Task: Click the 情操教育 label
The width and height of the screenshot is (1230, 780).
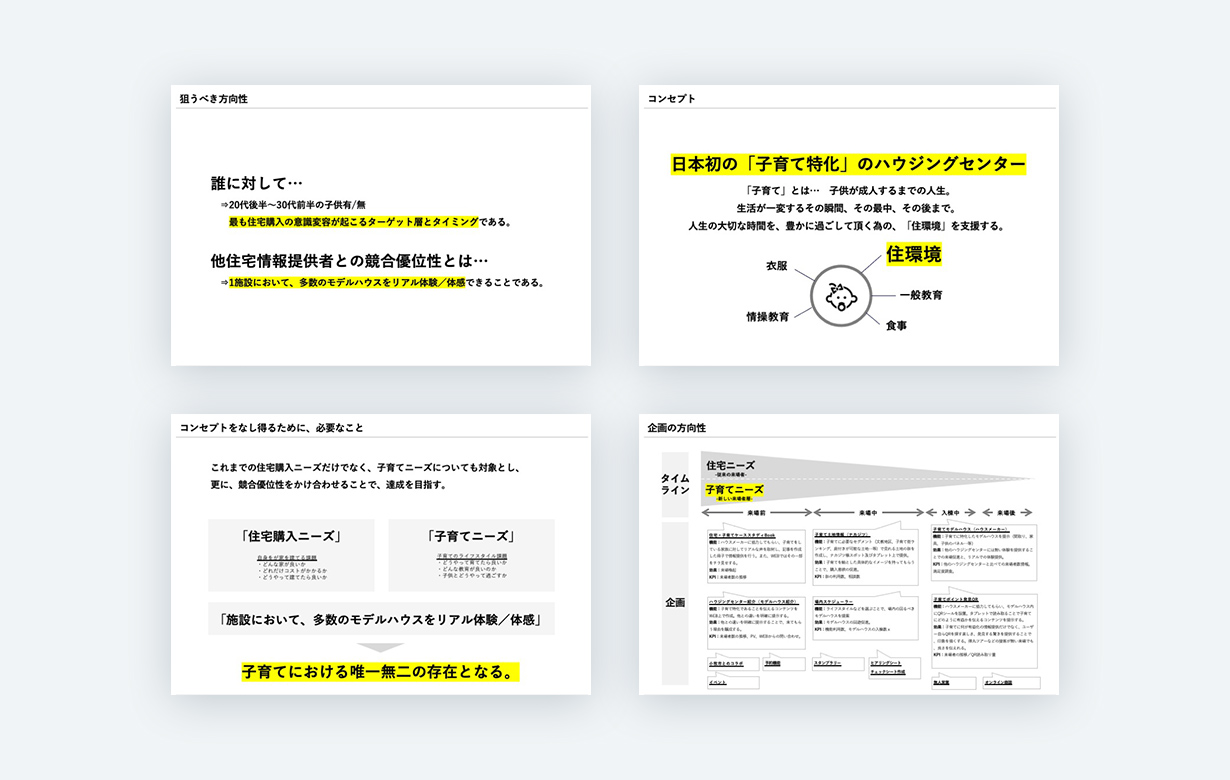Action: (767, 316)
